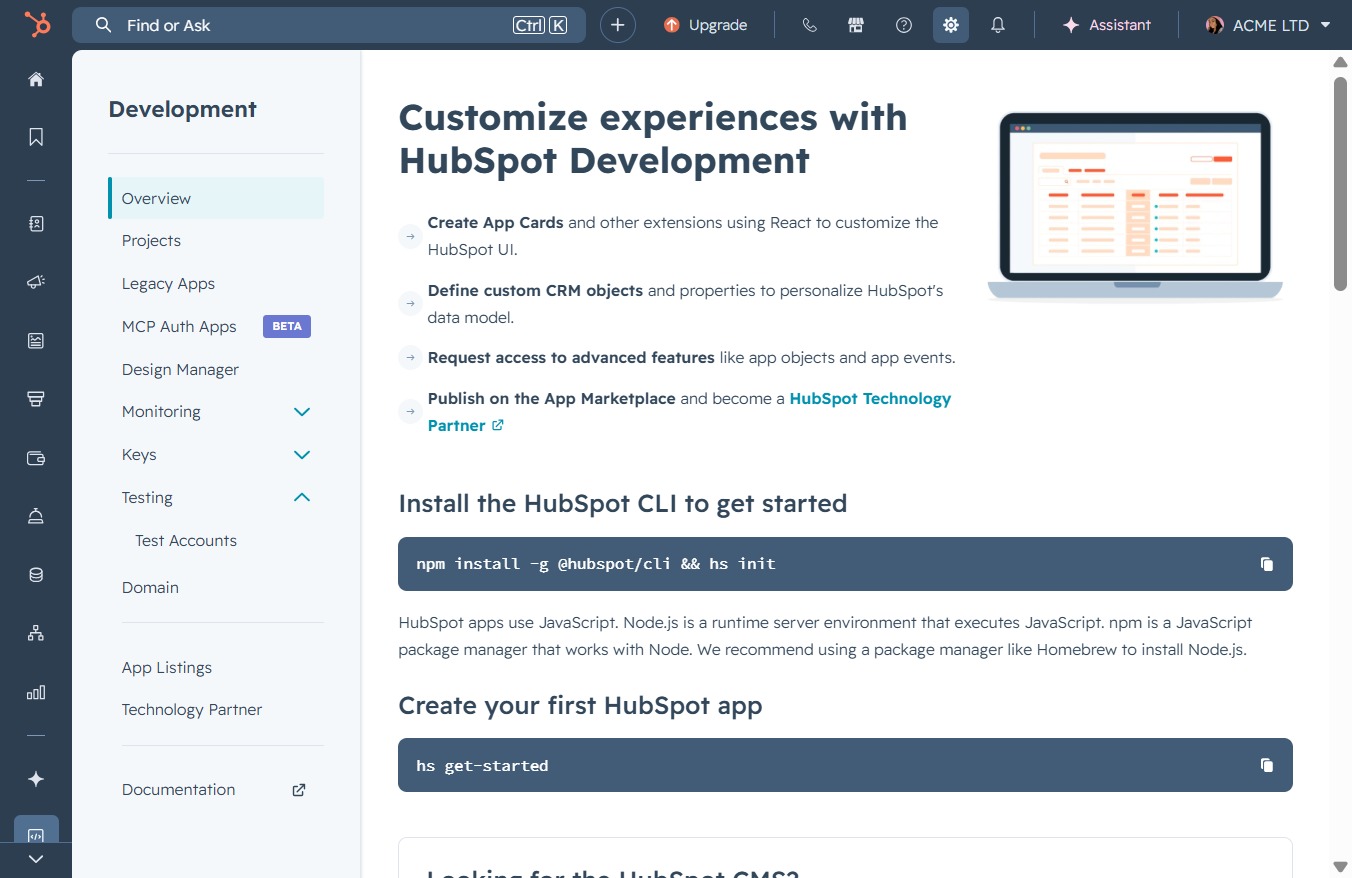Image resolution: width=1352 pixels, height=878 pixels.
Task: Open the Marketing megaphone icon in the sidebar
Action: pyautogui.click(x=36, y=283)
